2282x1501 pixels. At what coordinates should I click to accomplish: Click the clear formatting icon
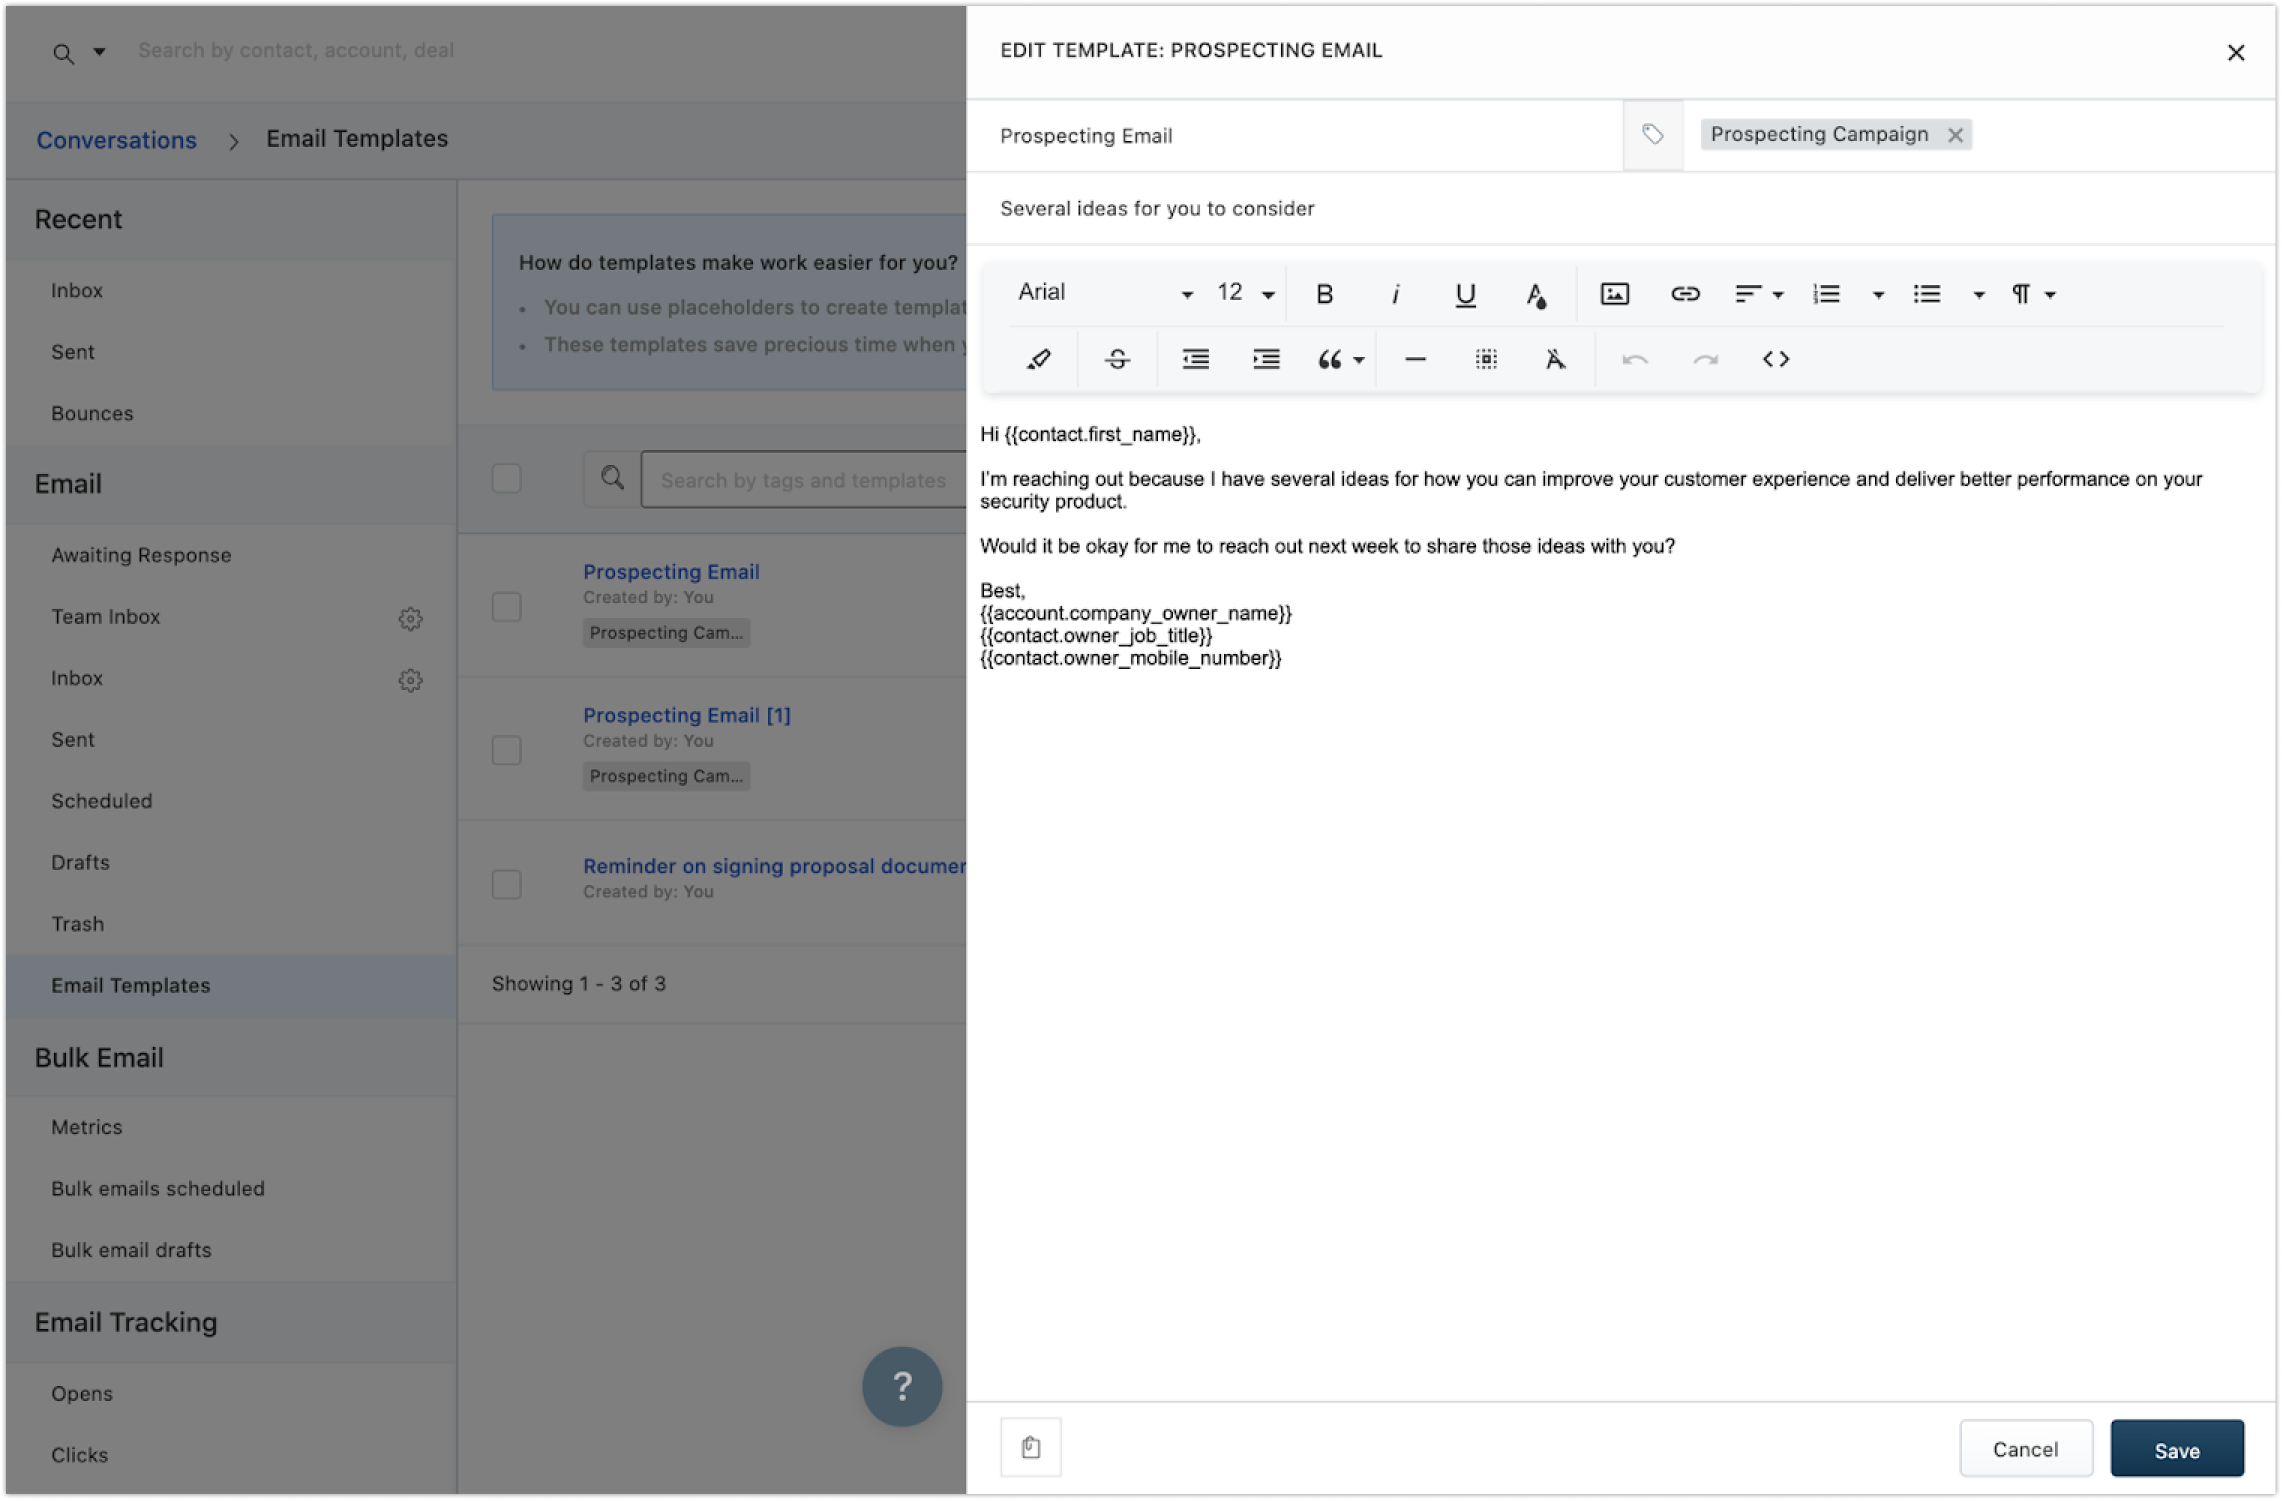pyautogui.click(x=1554, y=359)
